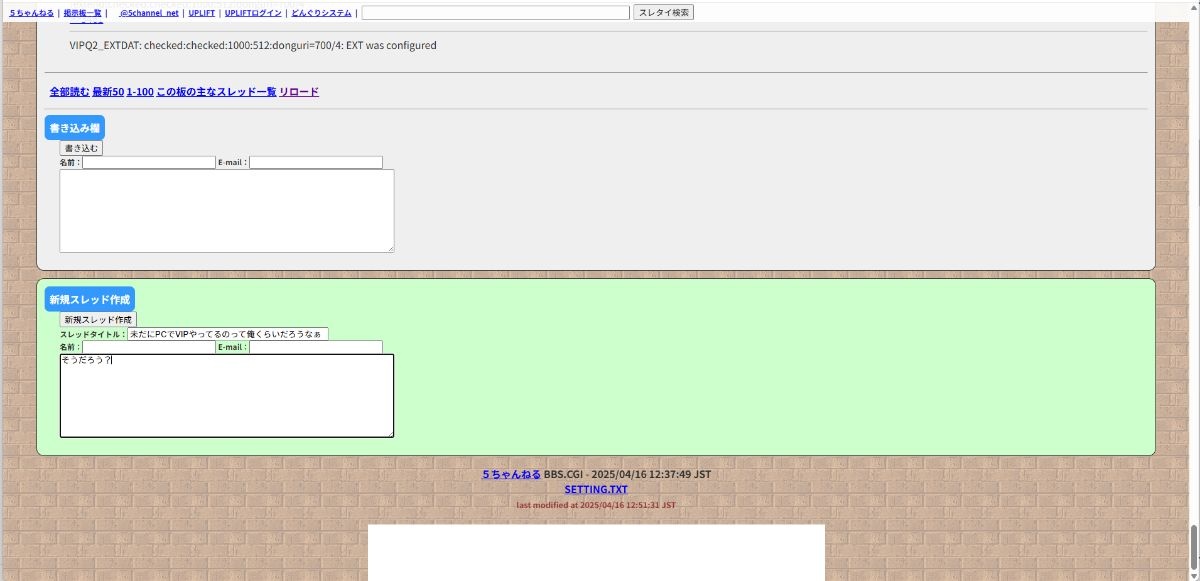Click the リロード link
The width and height of the screenshot is (1200, 581).
(299, 92)
